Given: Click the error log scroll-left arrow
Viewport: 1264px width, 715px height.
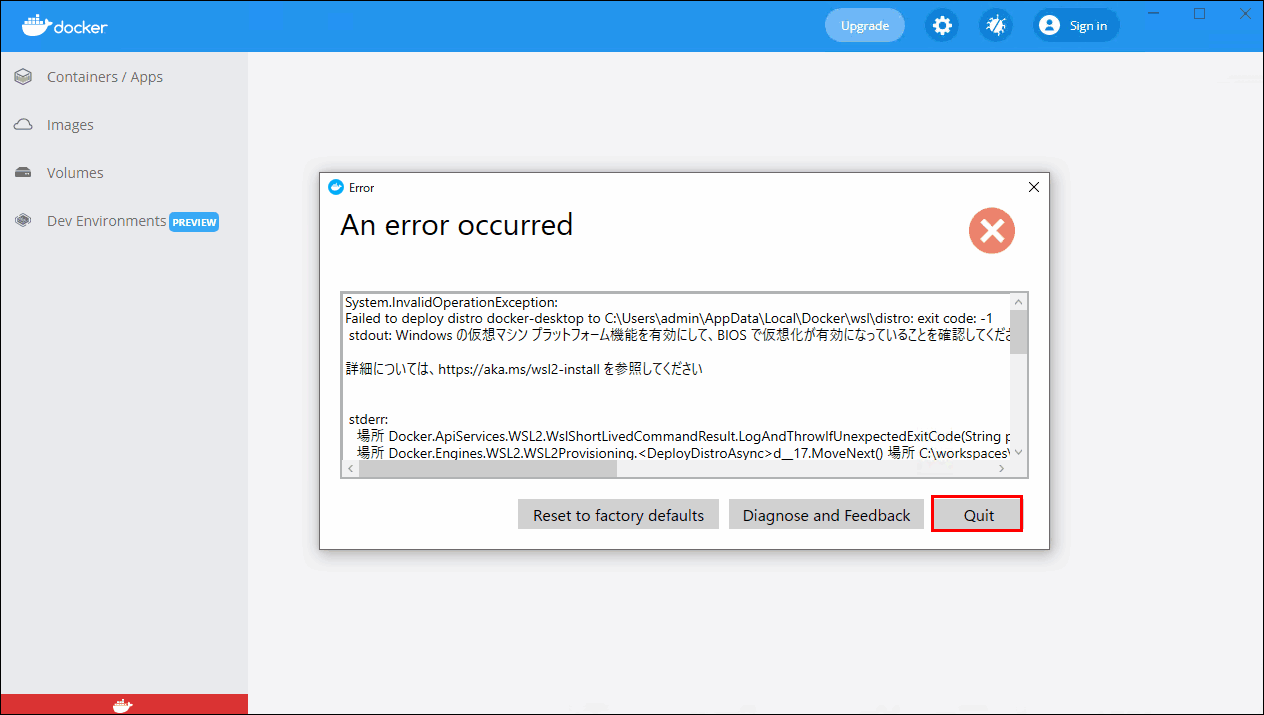Looking at the screenshot, I should pyautogui.click(x=351, y=469).
